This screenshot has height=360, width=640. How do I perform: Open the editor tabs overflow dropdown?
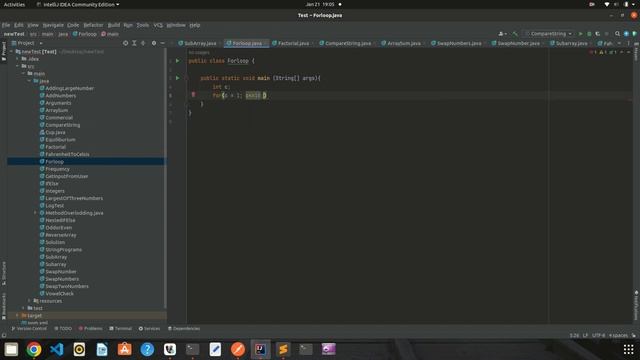pos(619,43)
